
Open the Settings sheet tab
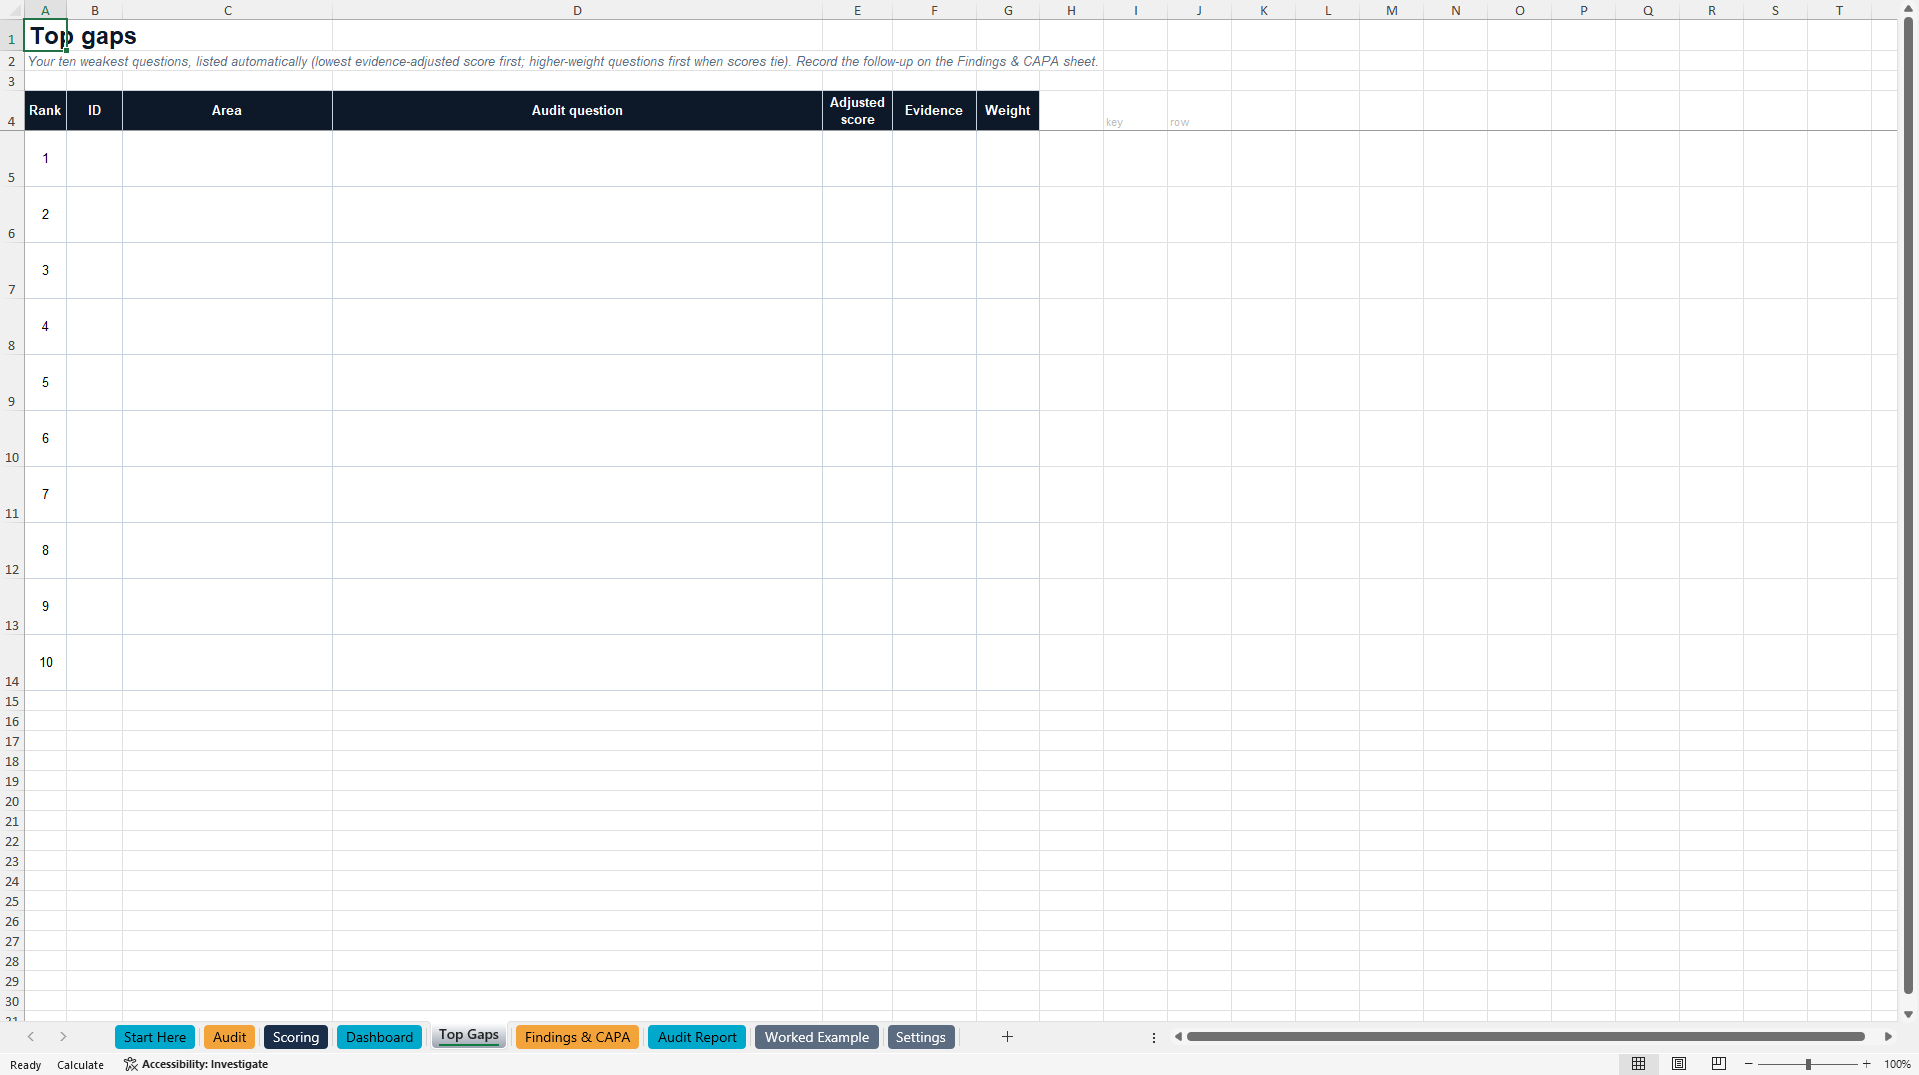pos(921,1037)
